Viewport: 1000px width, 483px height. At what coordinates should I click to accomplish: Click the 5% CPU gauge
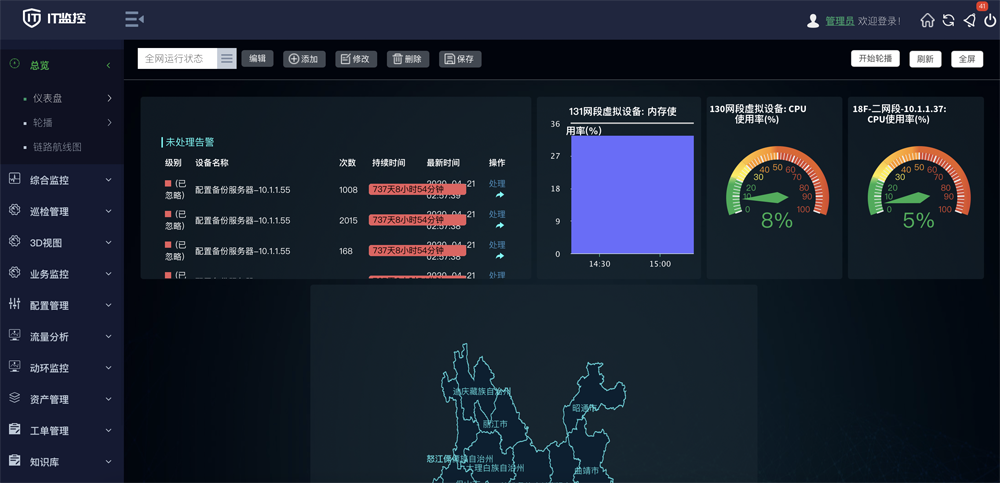[x=918, y=188]
